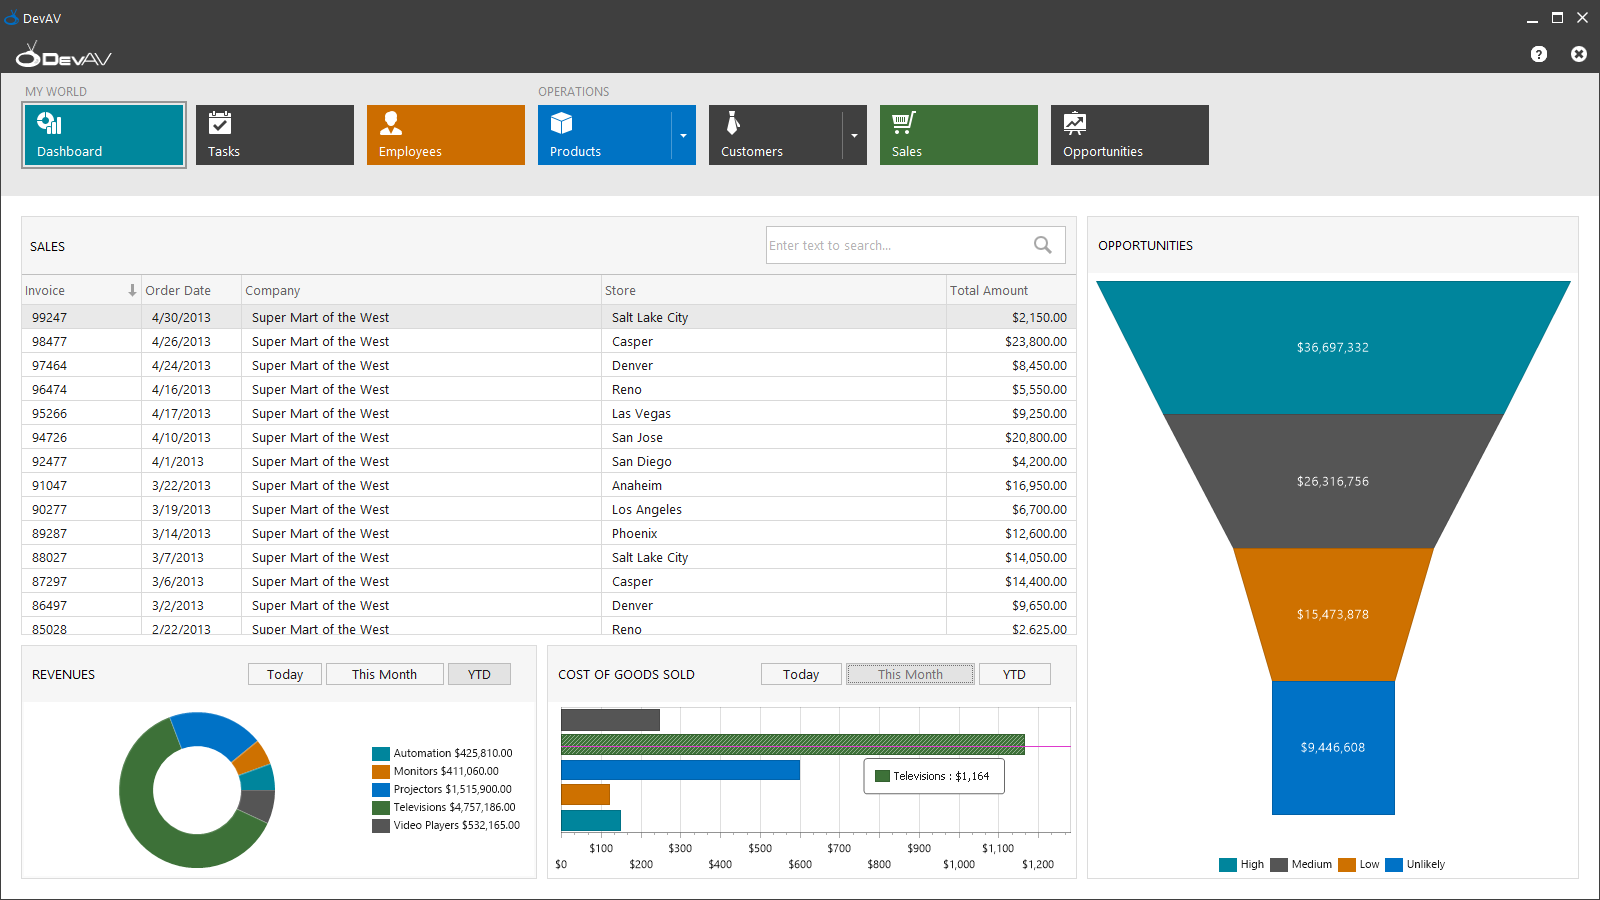
Task: Expand the Products tile dropdown arrow
Action: 684,135
